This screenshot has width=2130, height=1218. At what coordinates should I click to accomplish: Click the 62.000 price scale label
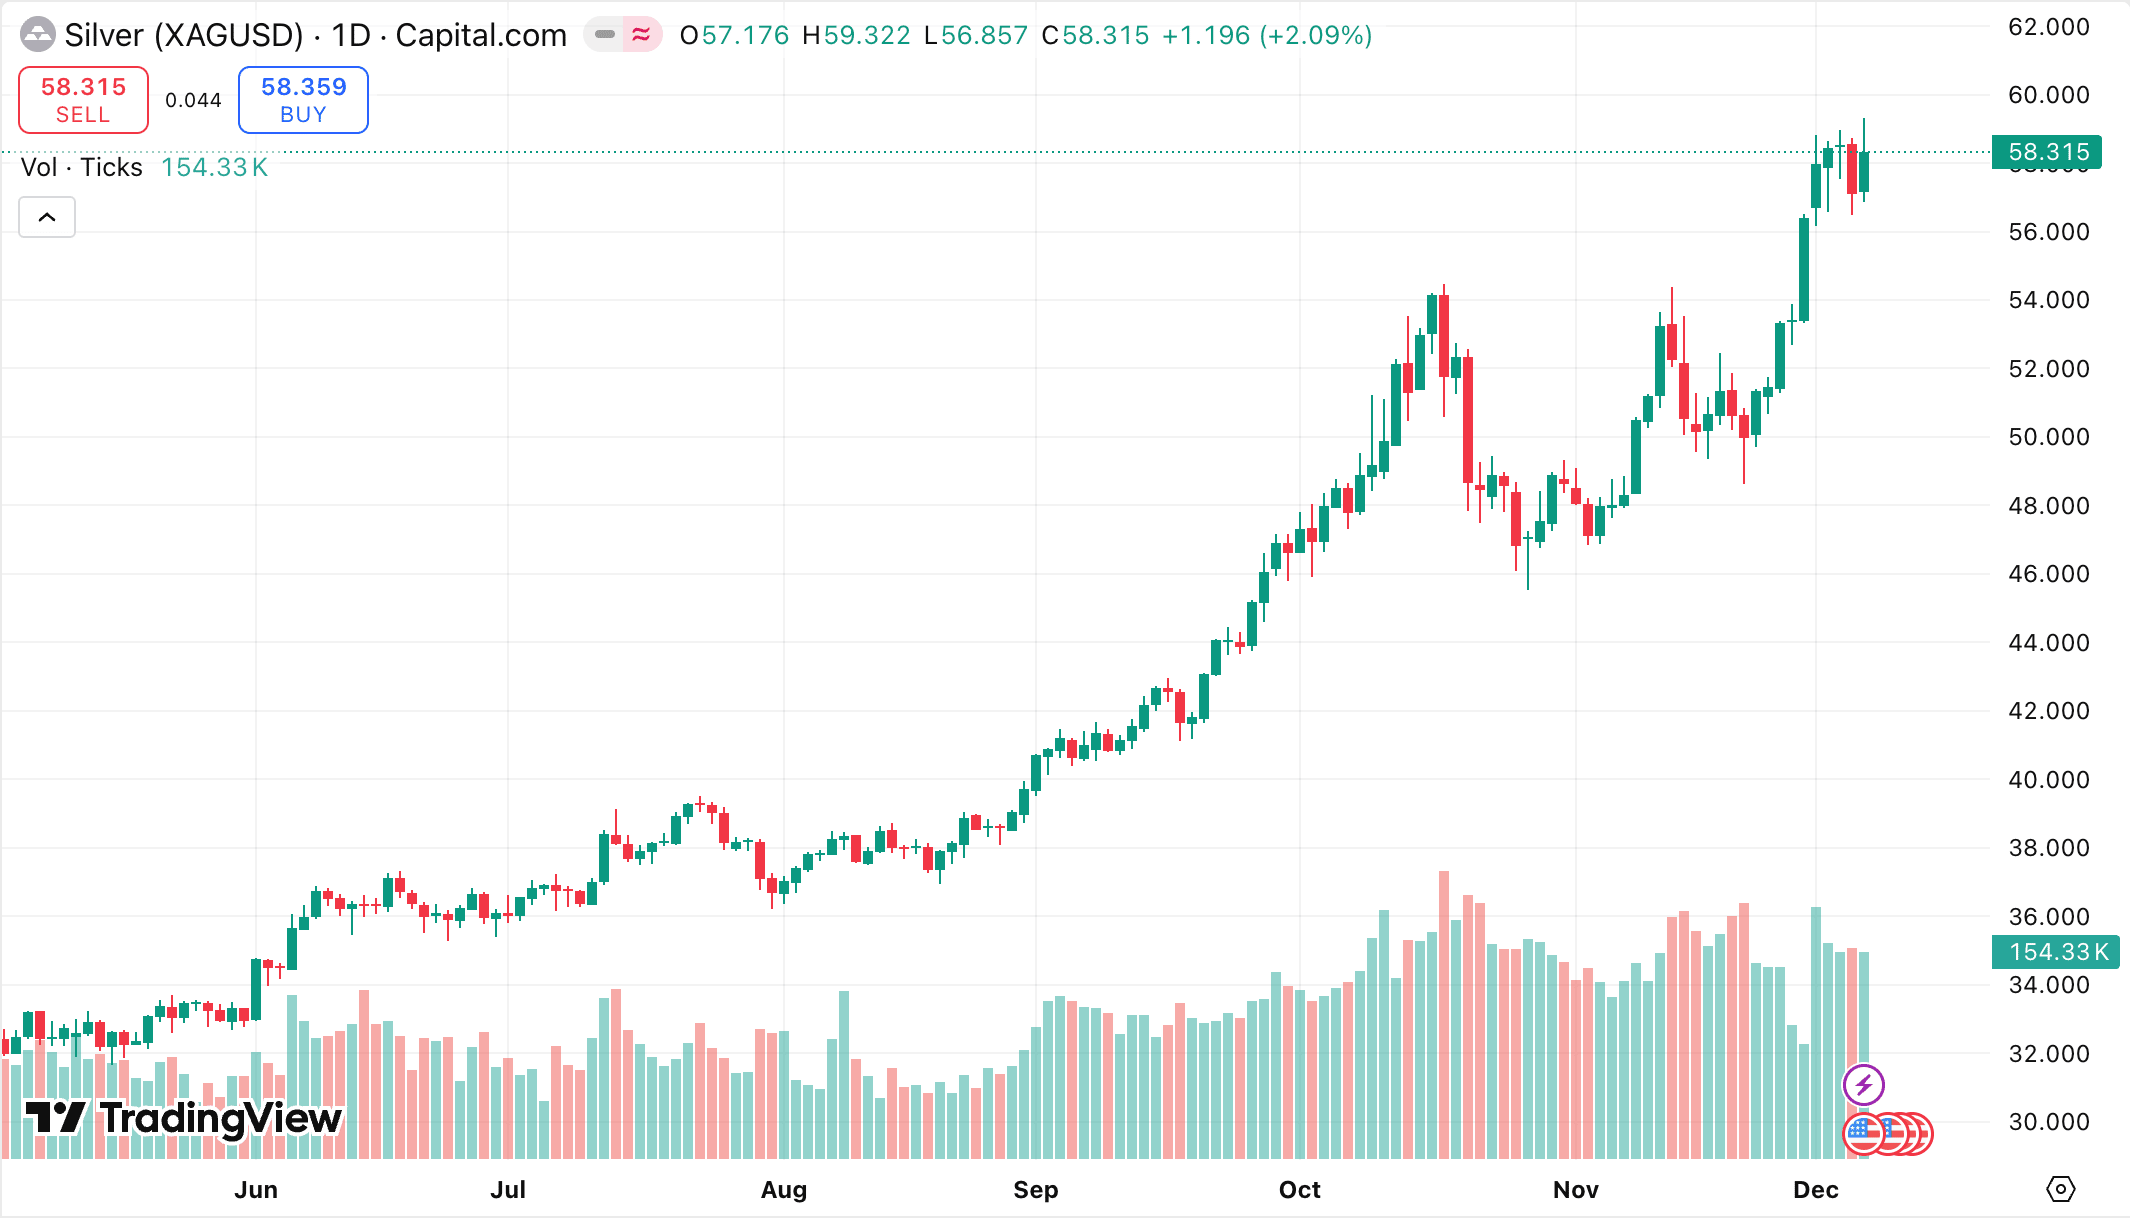2048,27
